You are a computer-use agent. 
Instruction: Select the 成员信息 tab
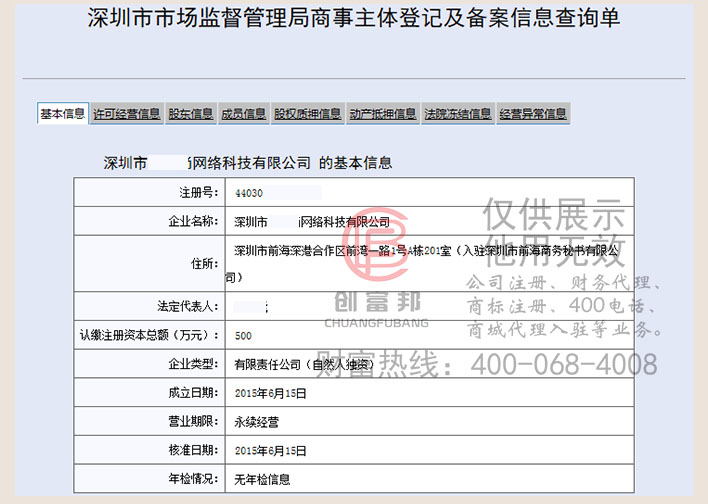[x=243, y=114]
